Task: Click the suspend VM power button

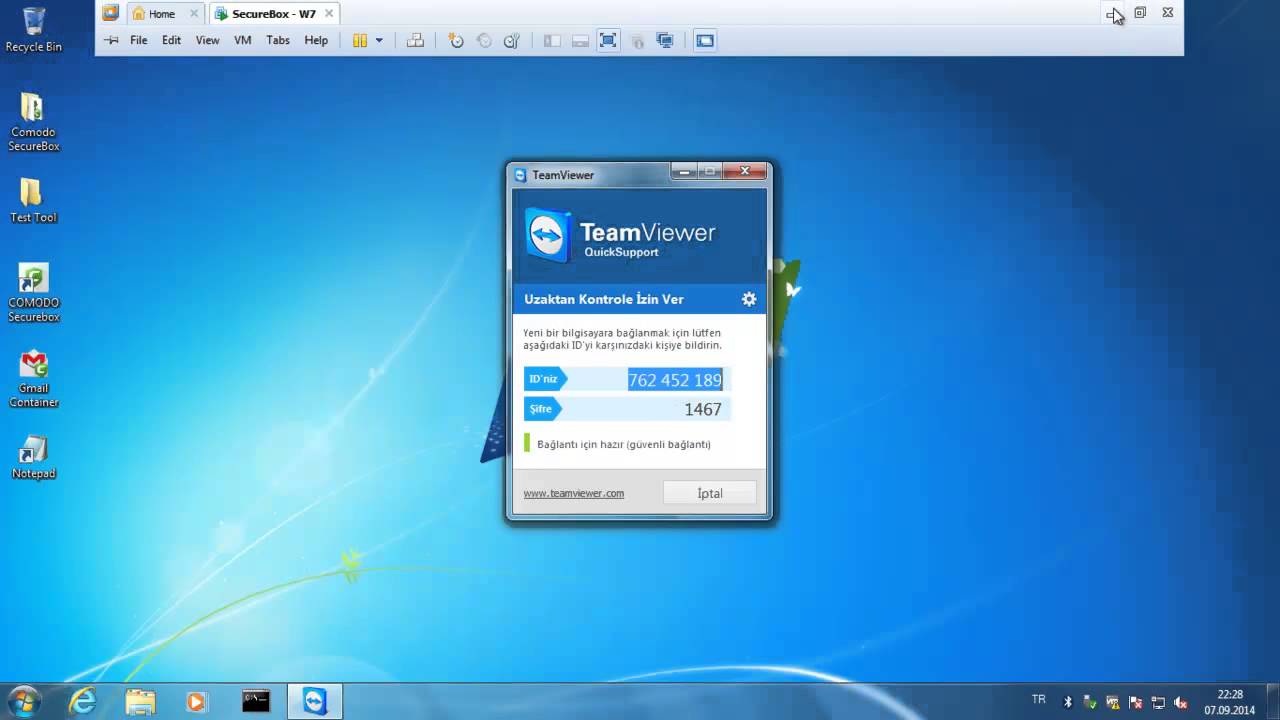Action: (x=360, y=40)
